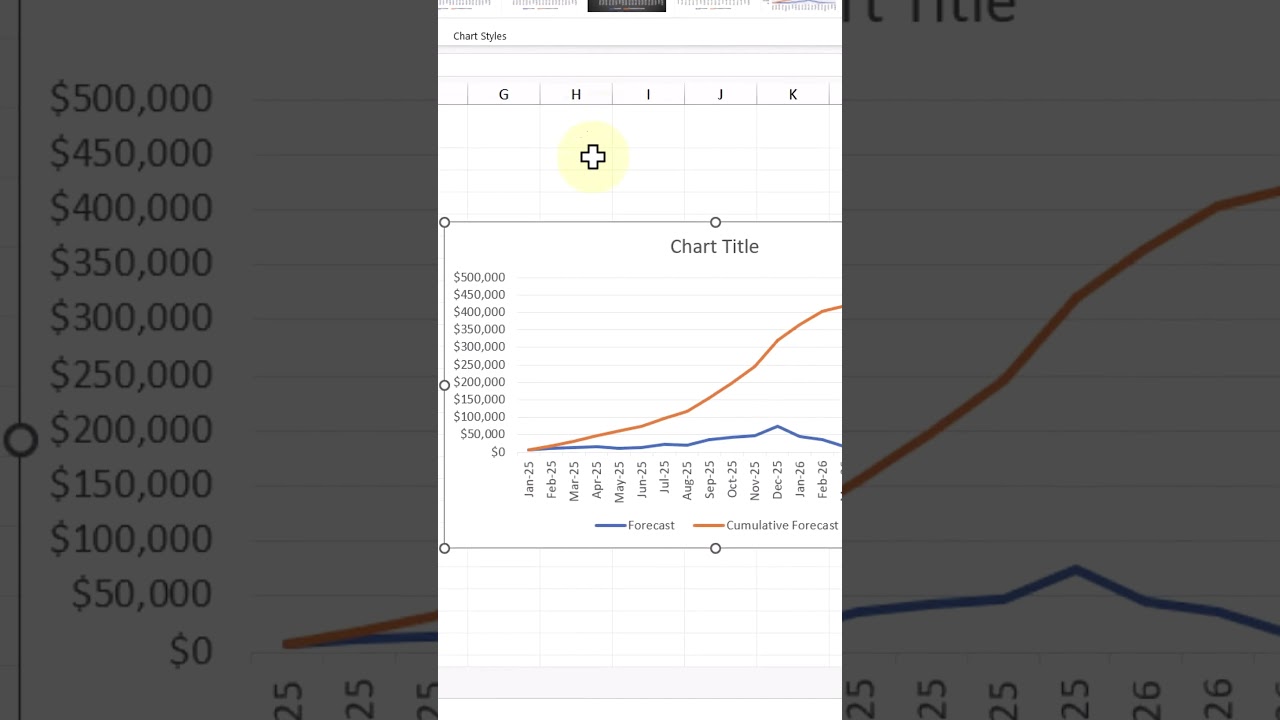This screenshot has height=720, width=1280.
Task: Click the Jun-25 date axis label
Action: tap(642, 479)
